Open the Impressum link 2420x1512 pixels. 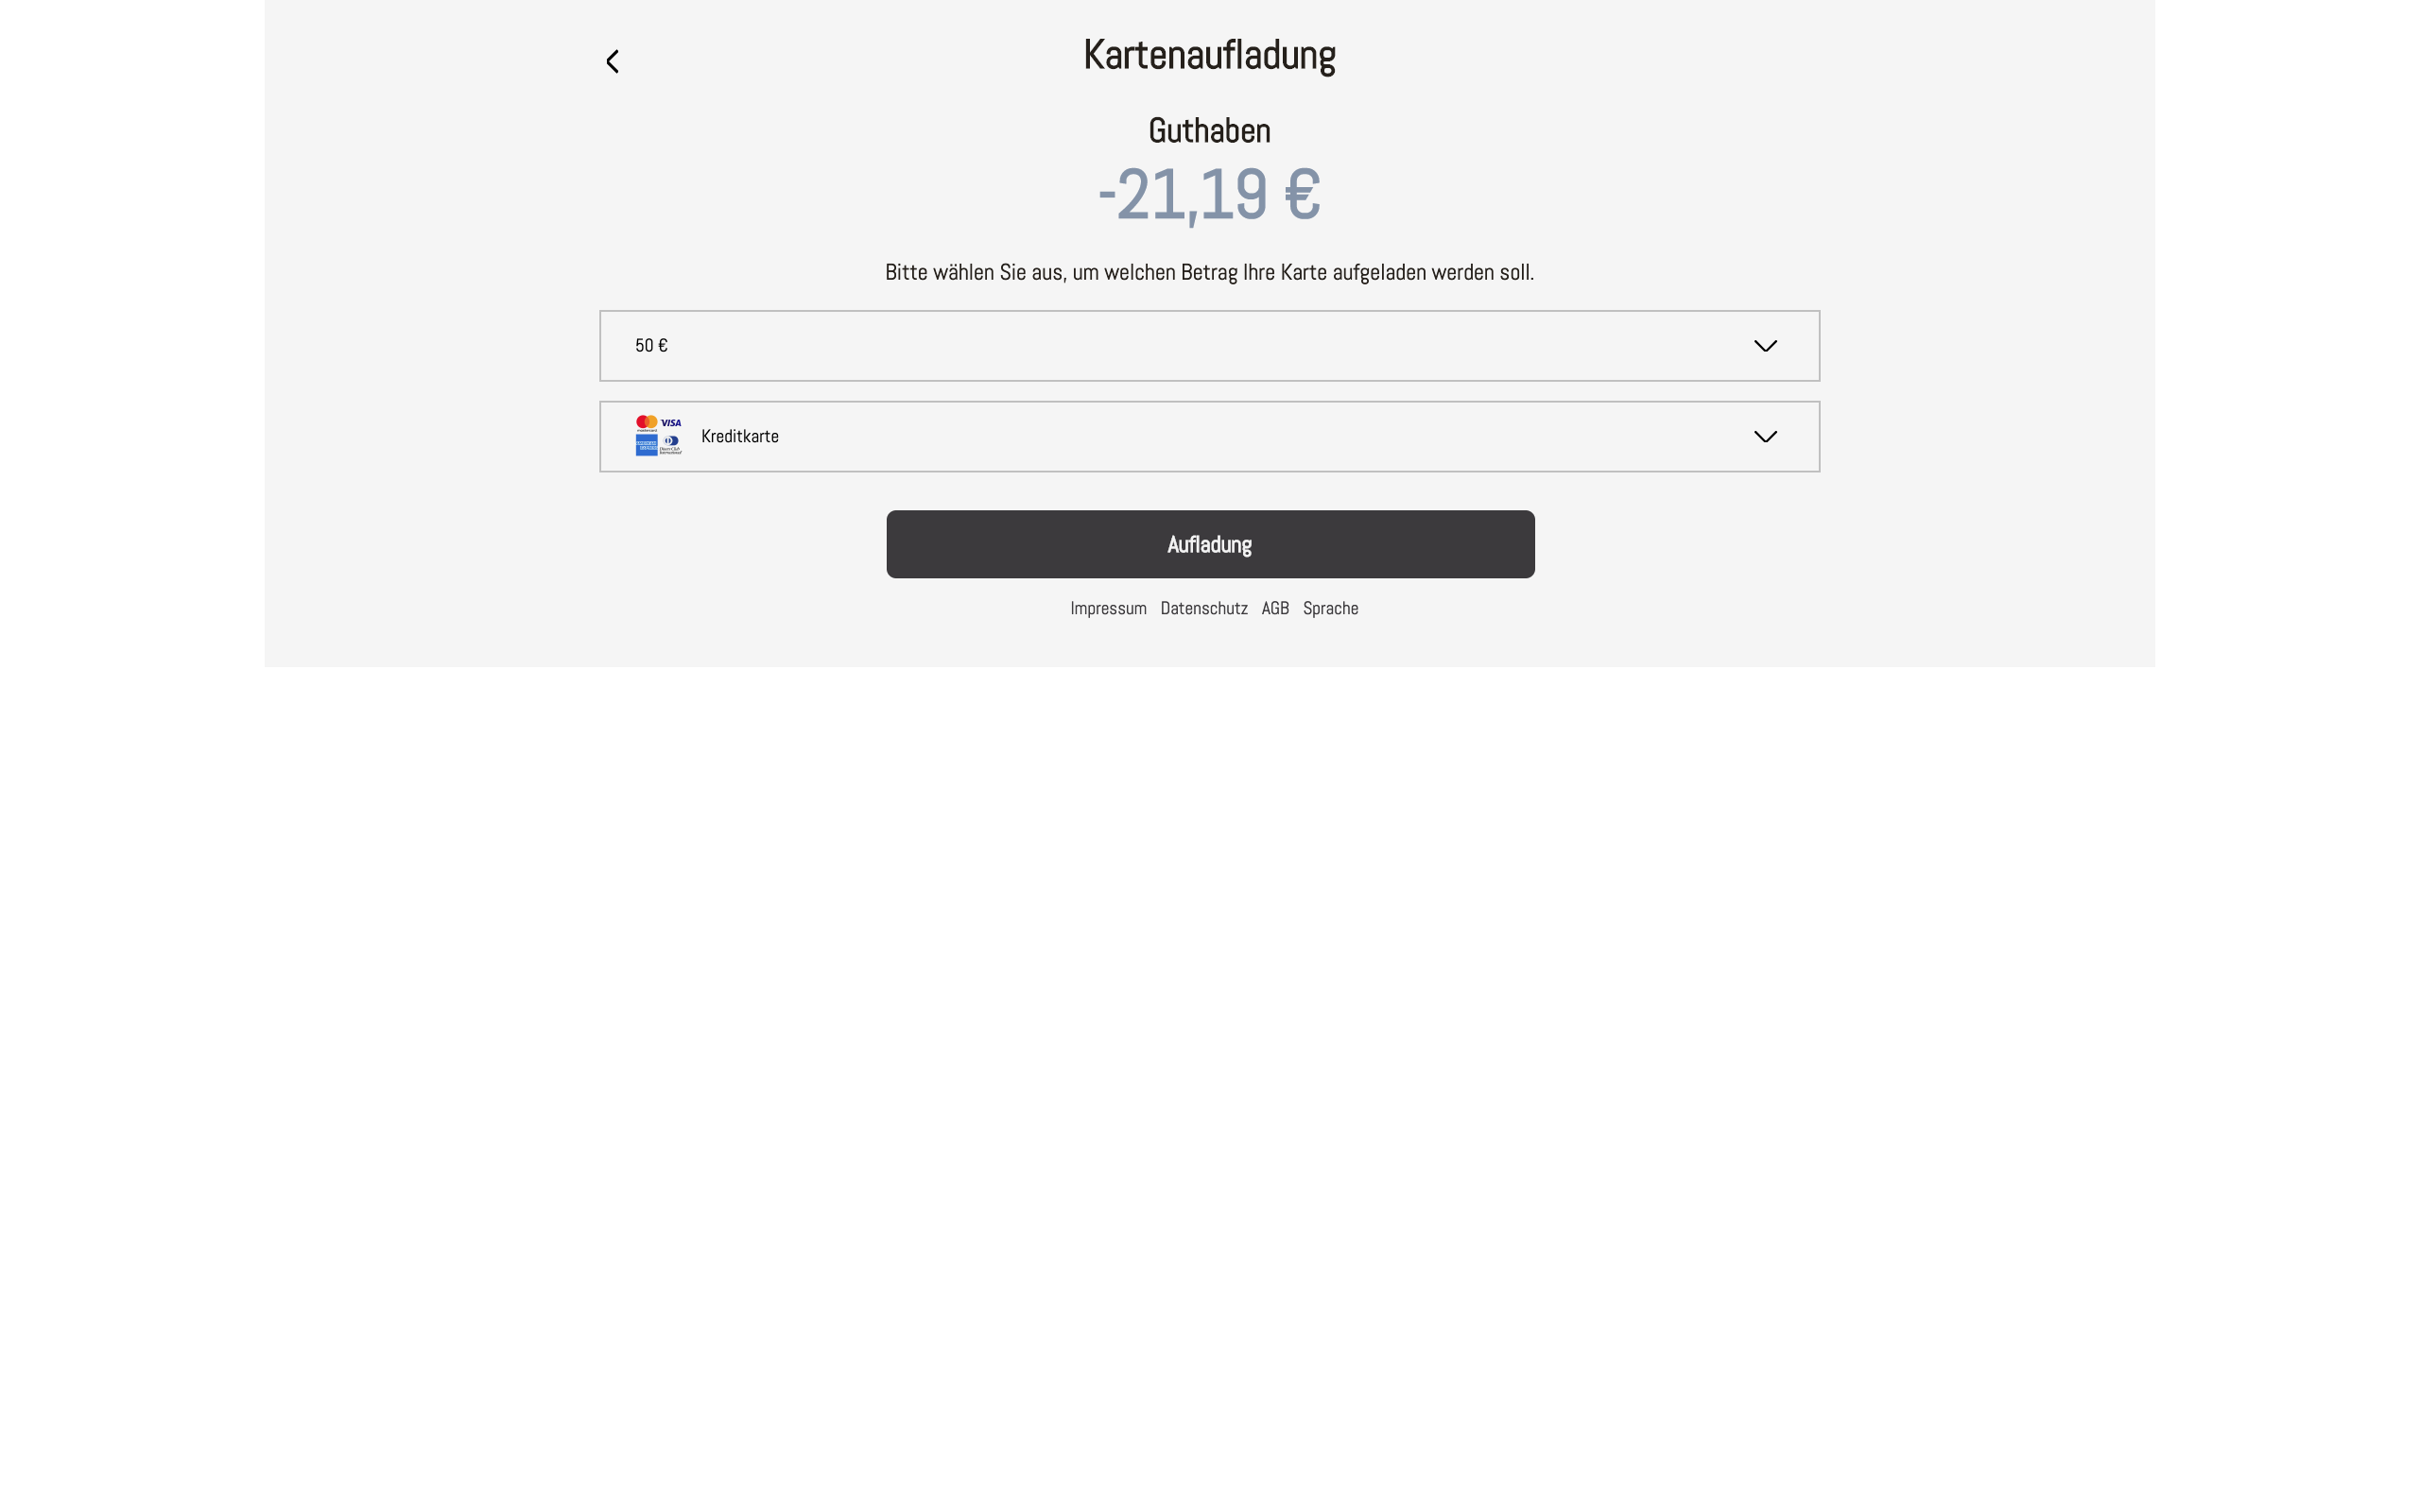pyautogui.click(x=1108, y=608)
